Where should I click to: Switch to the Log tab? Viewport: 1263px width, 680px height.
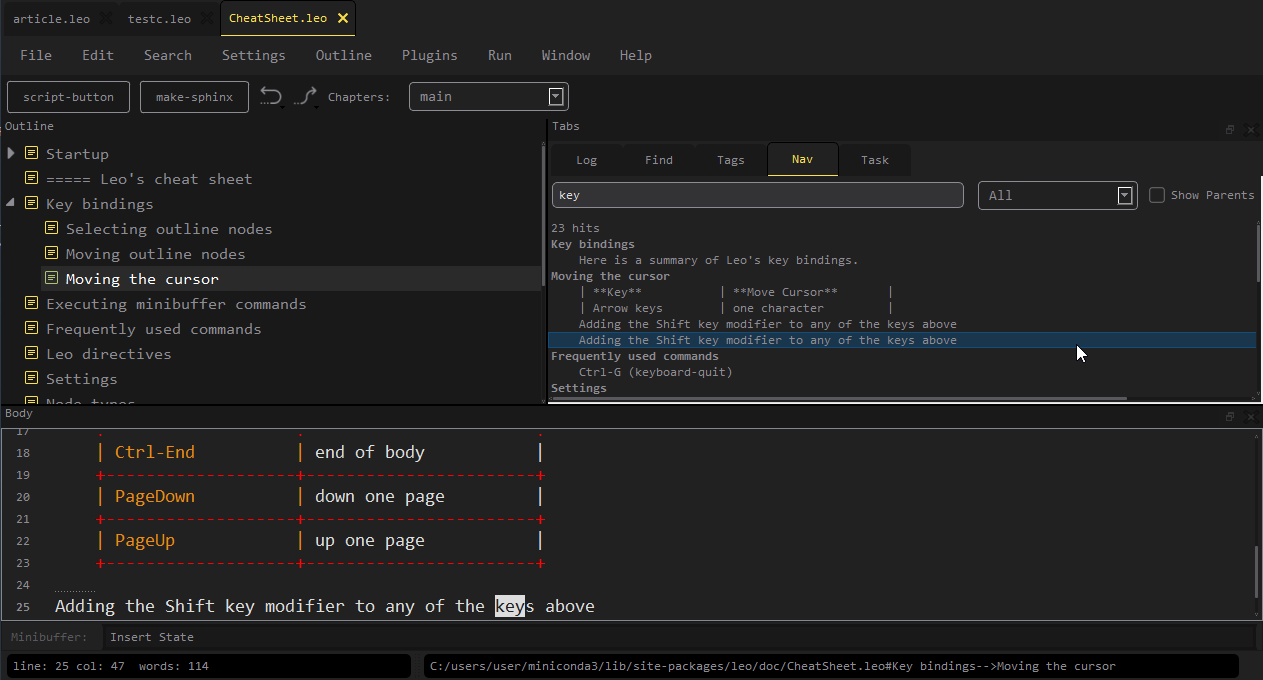point(587,160)
